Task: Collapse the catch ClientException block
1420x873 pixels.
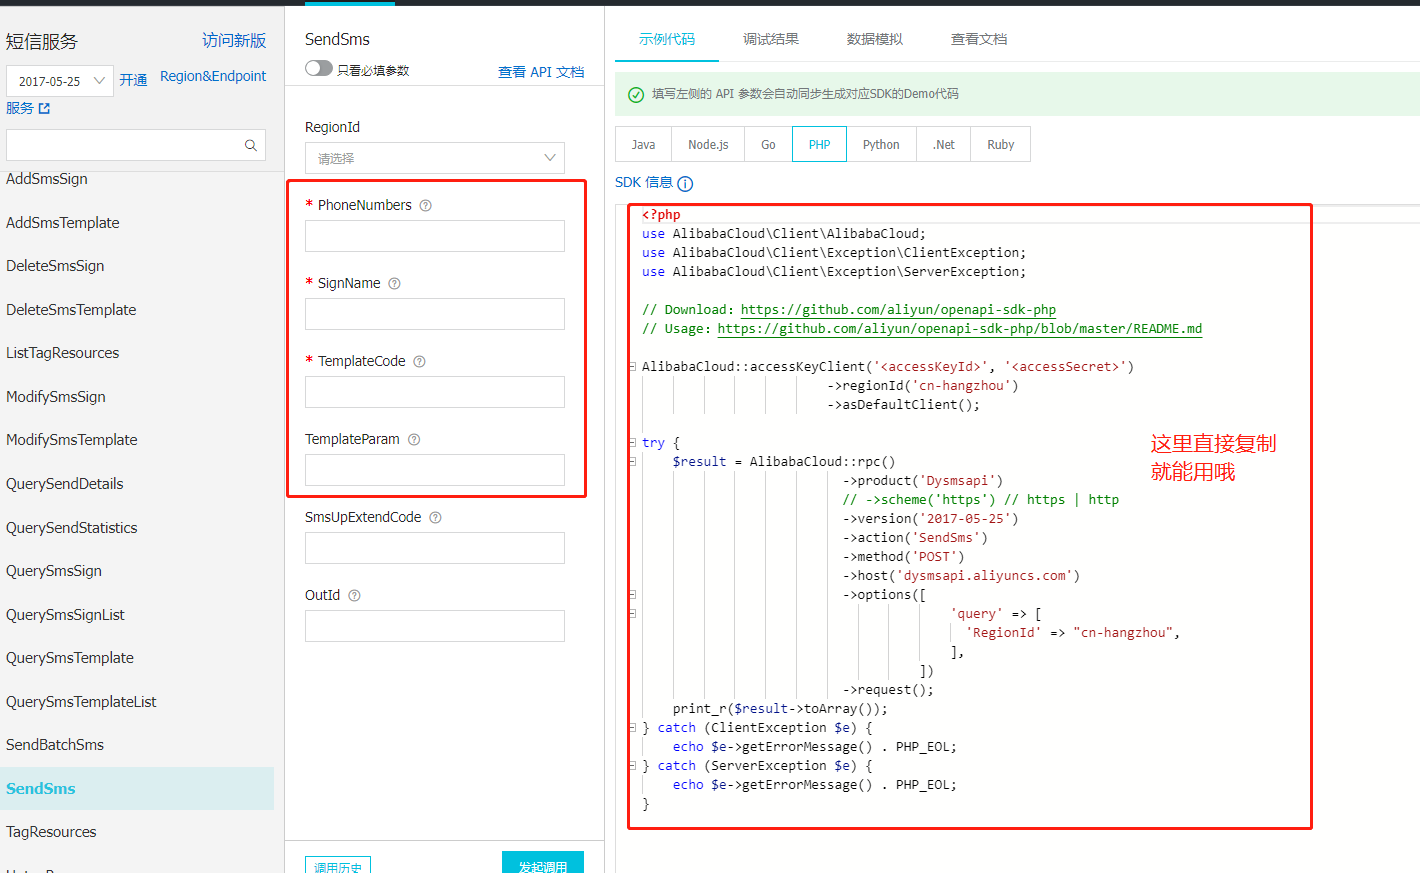Action: (632, 727)
